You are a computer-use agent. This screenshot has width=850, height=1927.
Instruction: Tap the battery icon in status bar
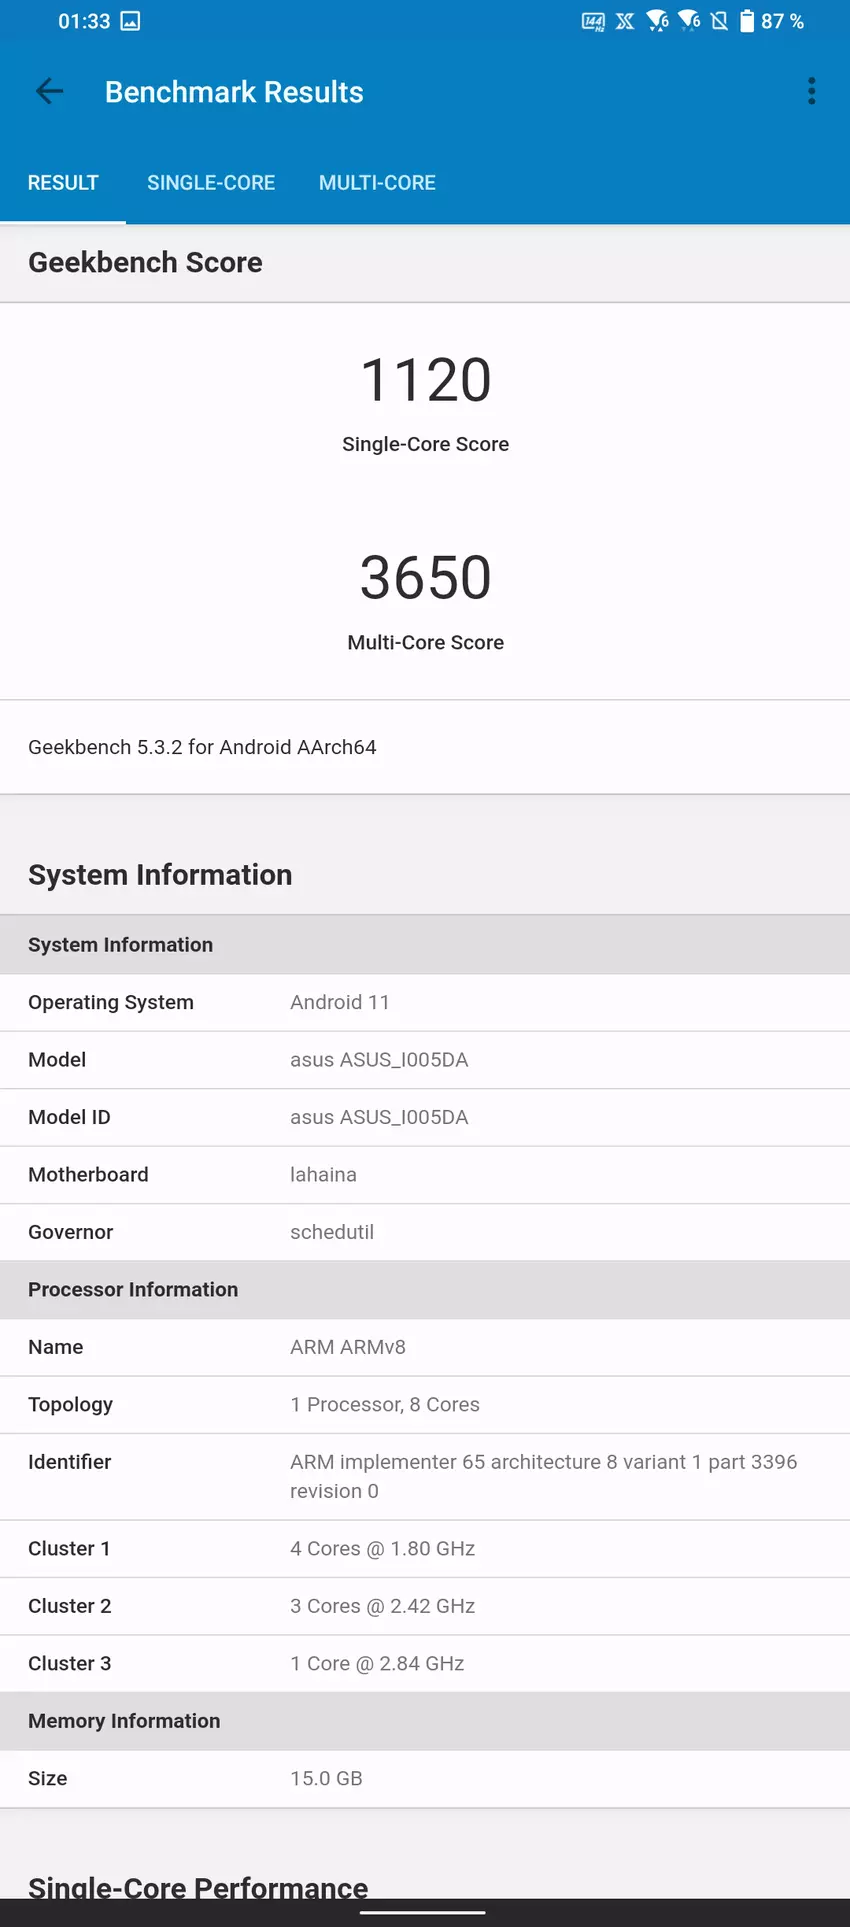tap(747, 21)
